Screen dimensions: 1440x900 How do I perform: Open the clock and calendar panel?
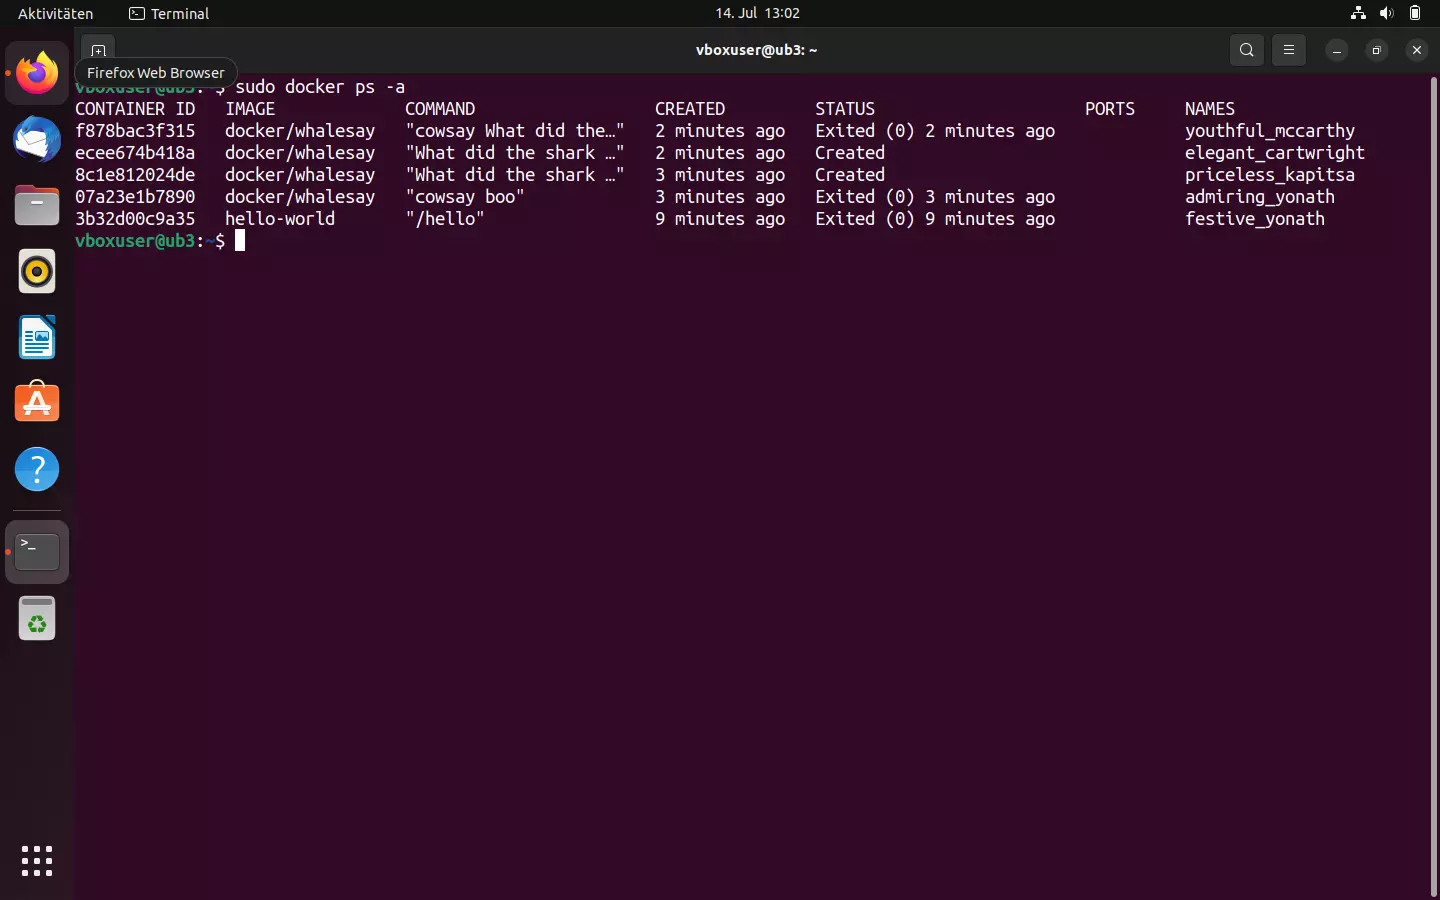pos(757,13)
